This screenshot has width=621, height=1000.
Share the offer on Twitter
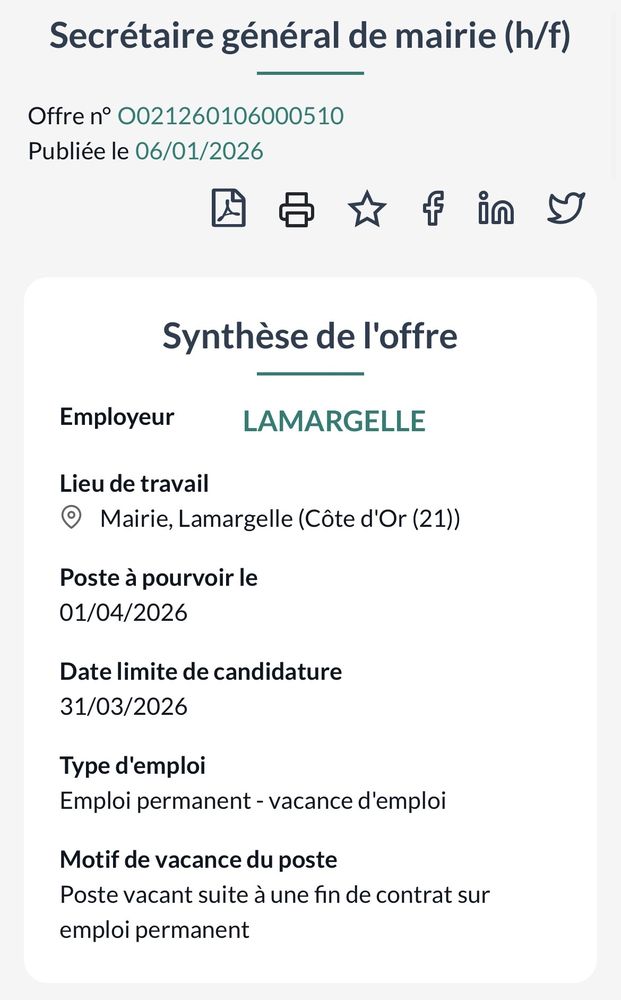click(565, 209)
